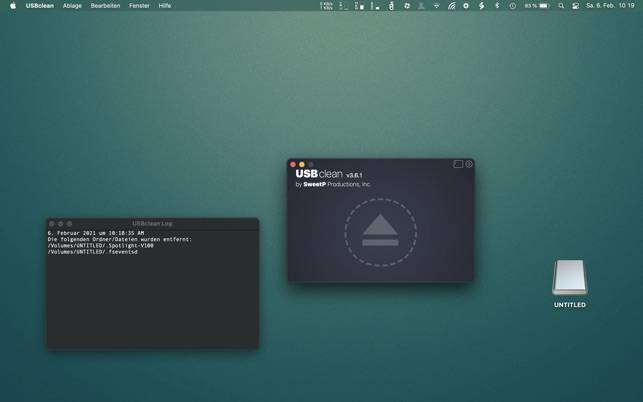643x402 pixels.
Task: Open the Ablage menu
Action: [x=72, y=6]
